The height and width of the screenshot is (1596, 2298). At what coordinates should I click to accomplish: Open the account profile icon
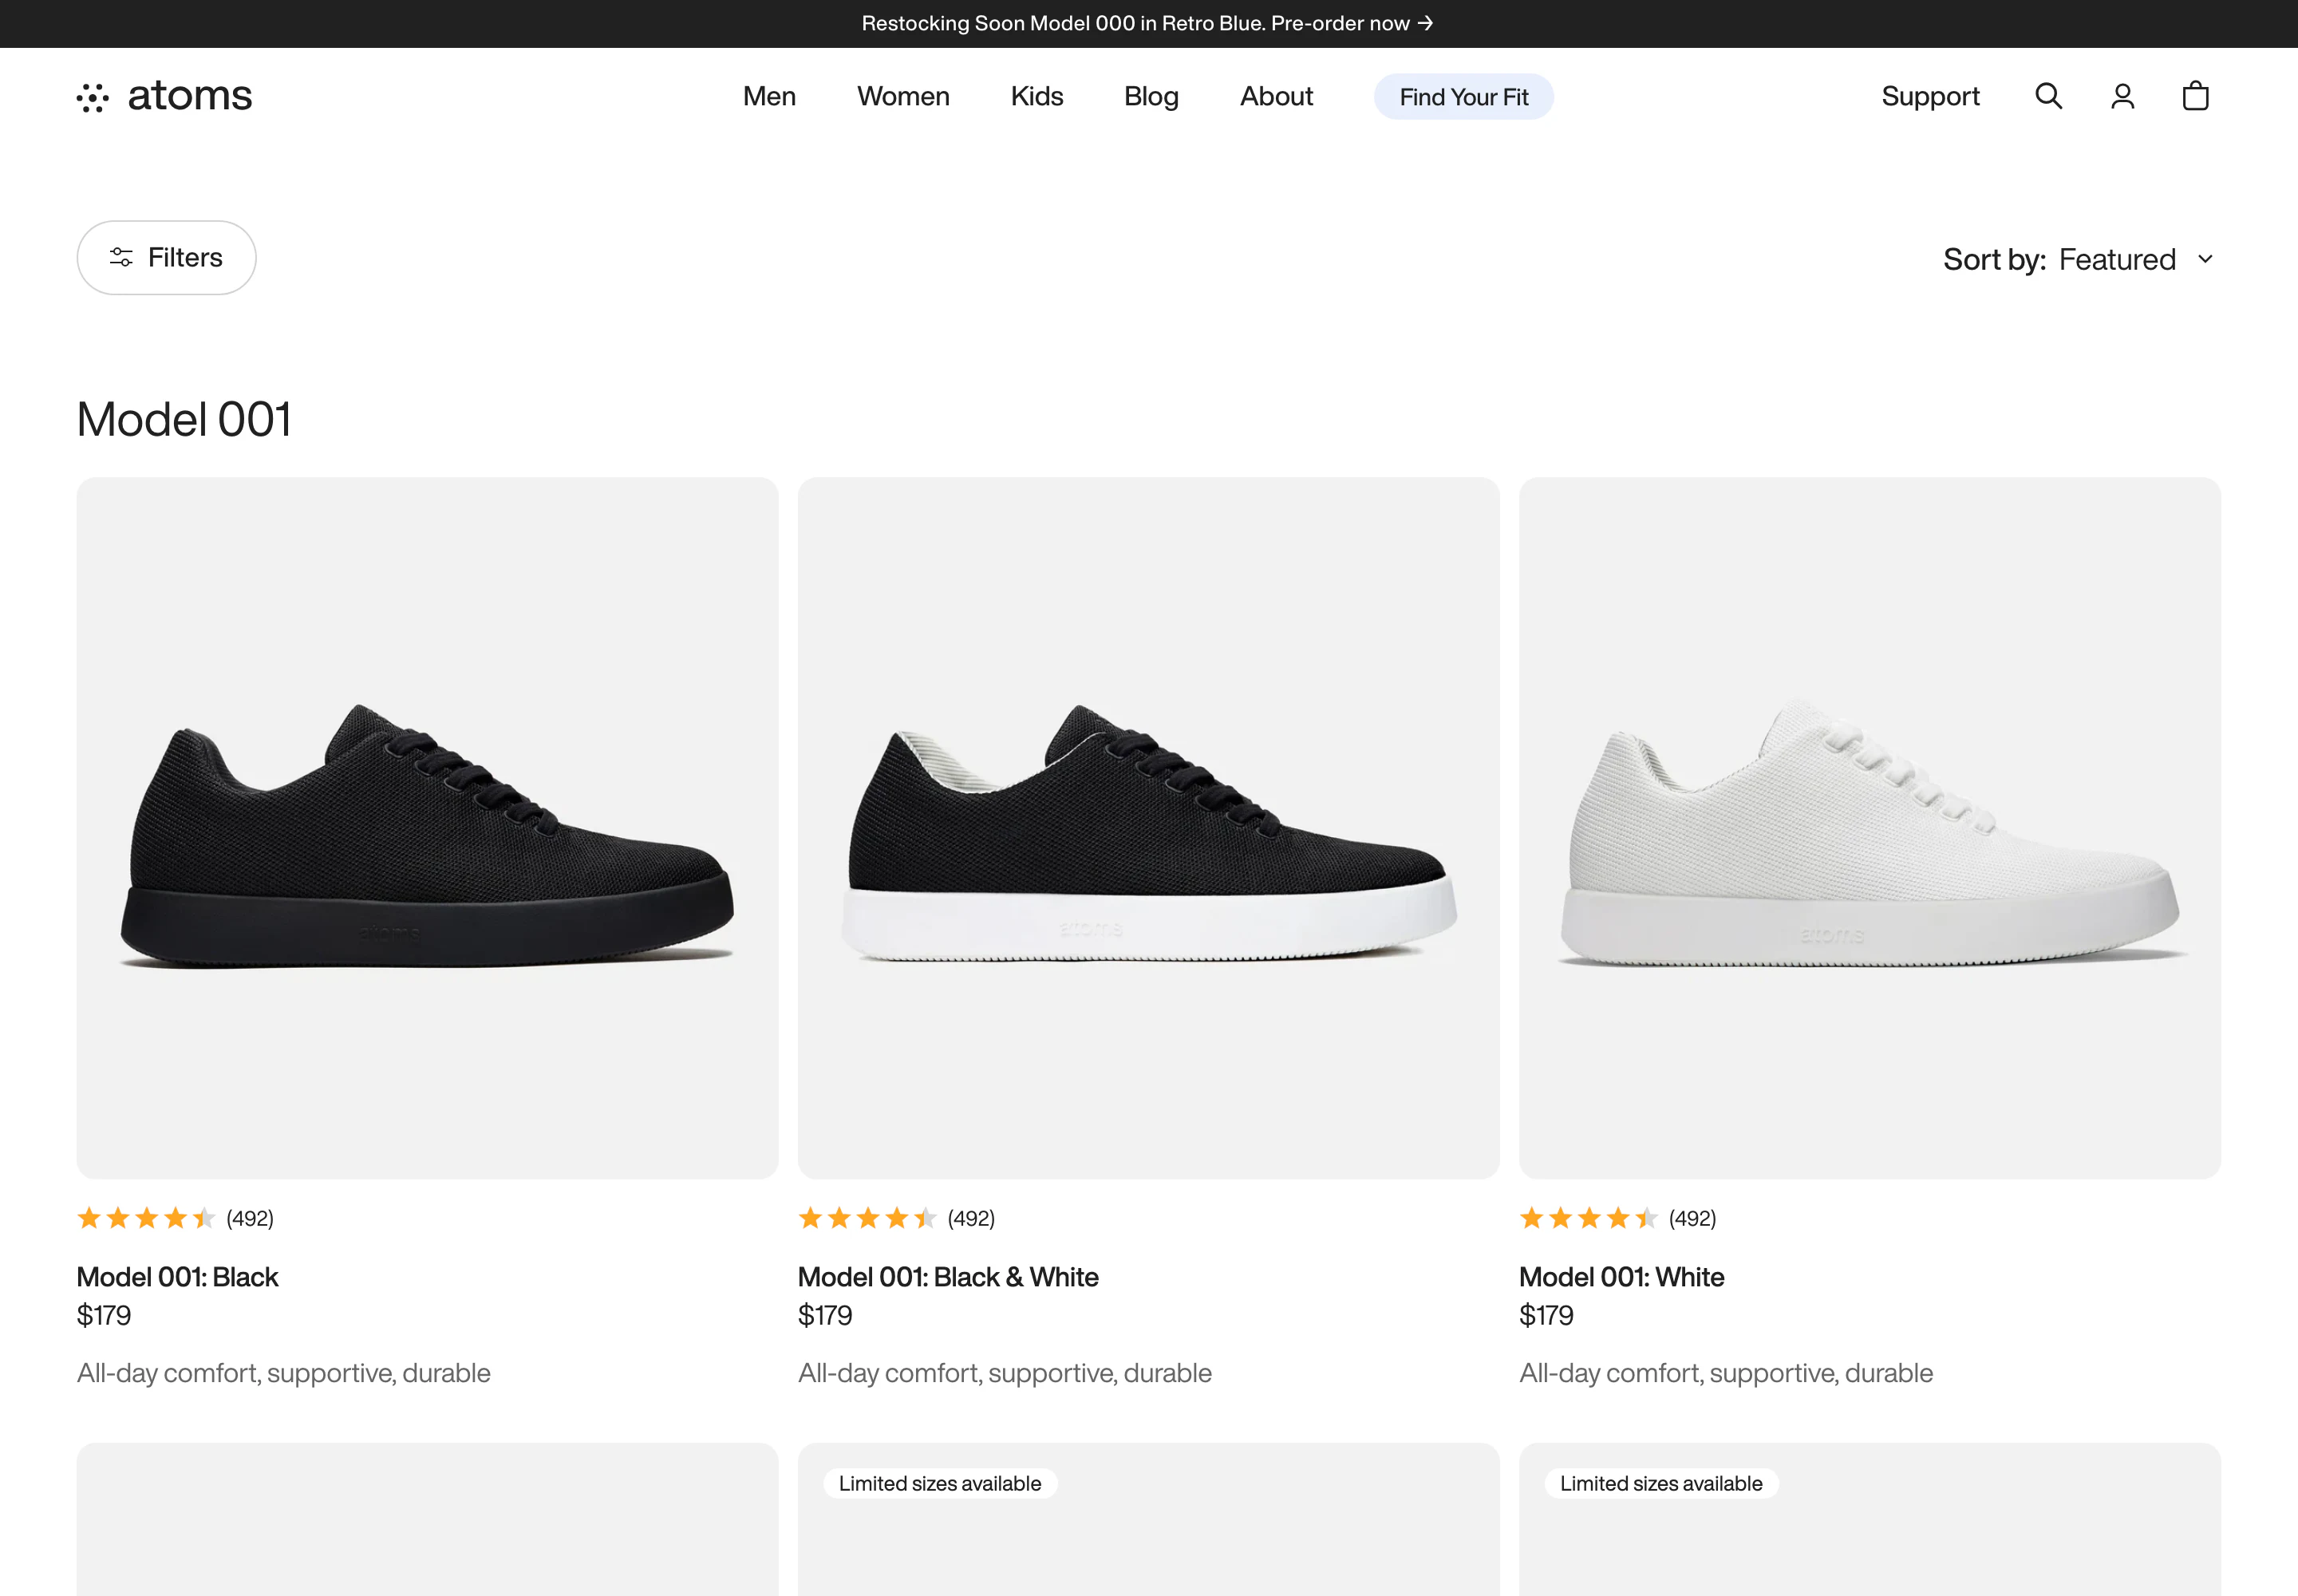(x=2122, y=96)
